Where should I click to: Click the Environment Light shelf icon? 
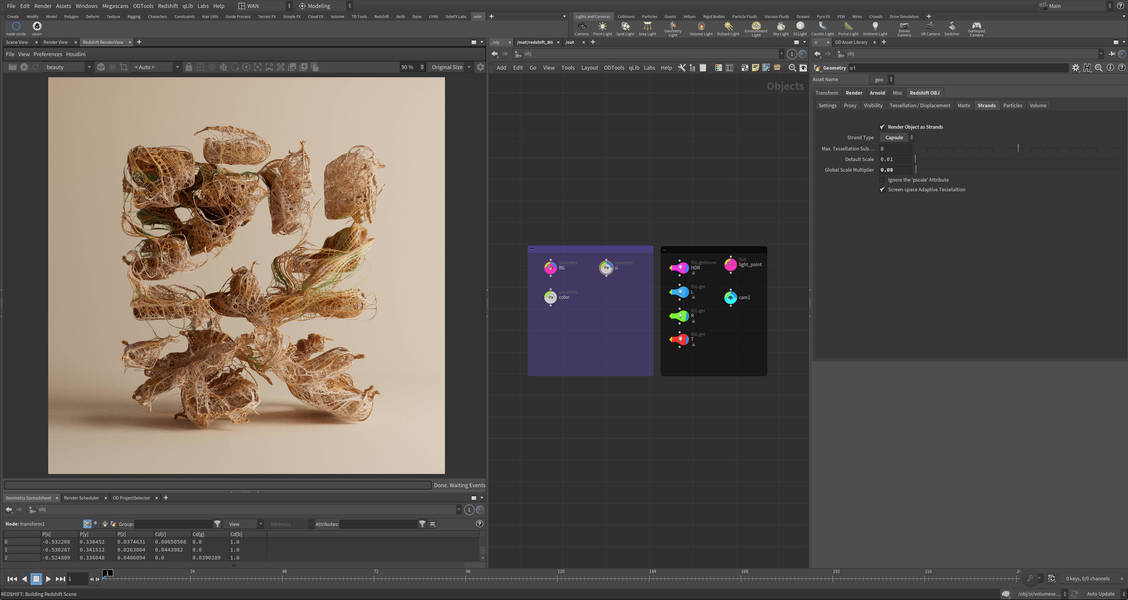(756, 28)
